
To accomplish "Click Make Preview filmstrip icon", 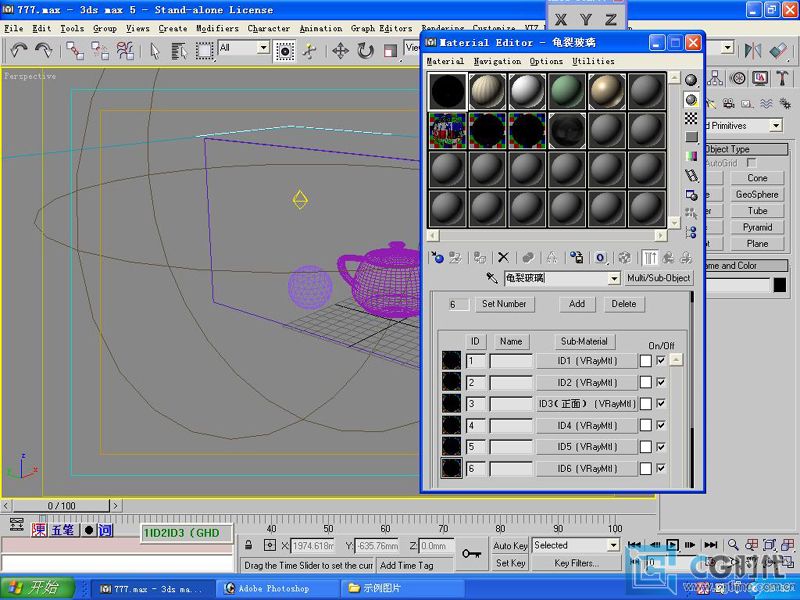I will point(691,176).
